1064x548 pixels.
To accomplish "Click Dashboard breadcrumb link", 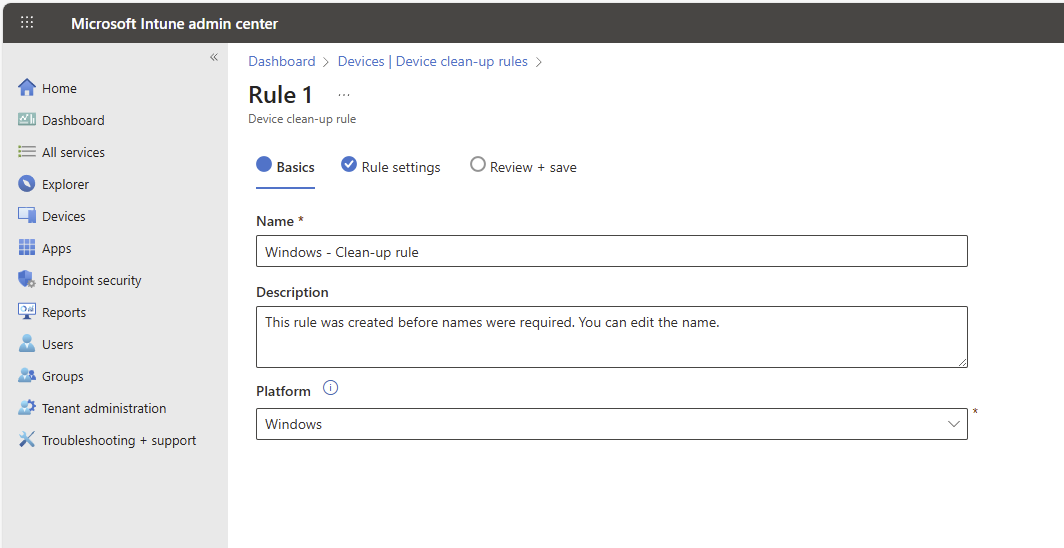I will point(282,61).
